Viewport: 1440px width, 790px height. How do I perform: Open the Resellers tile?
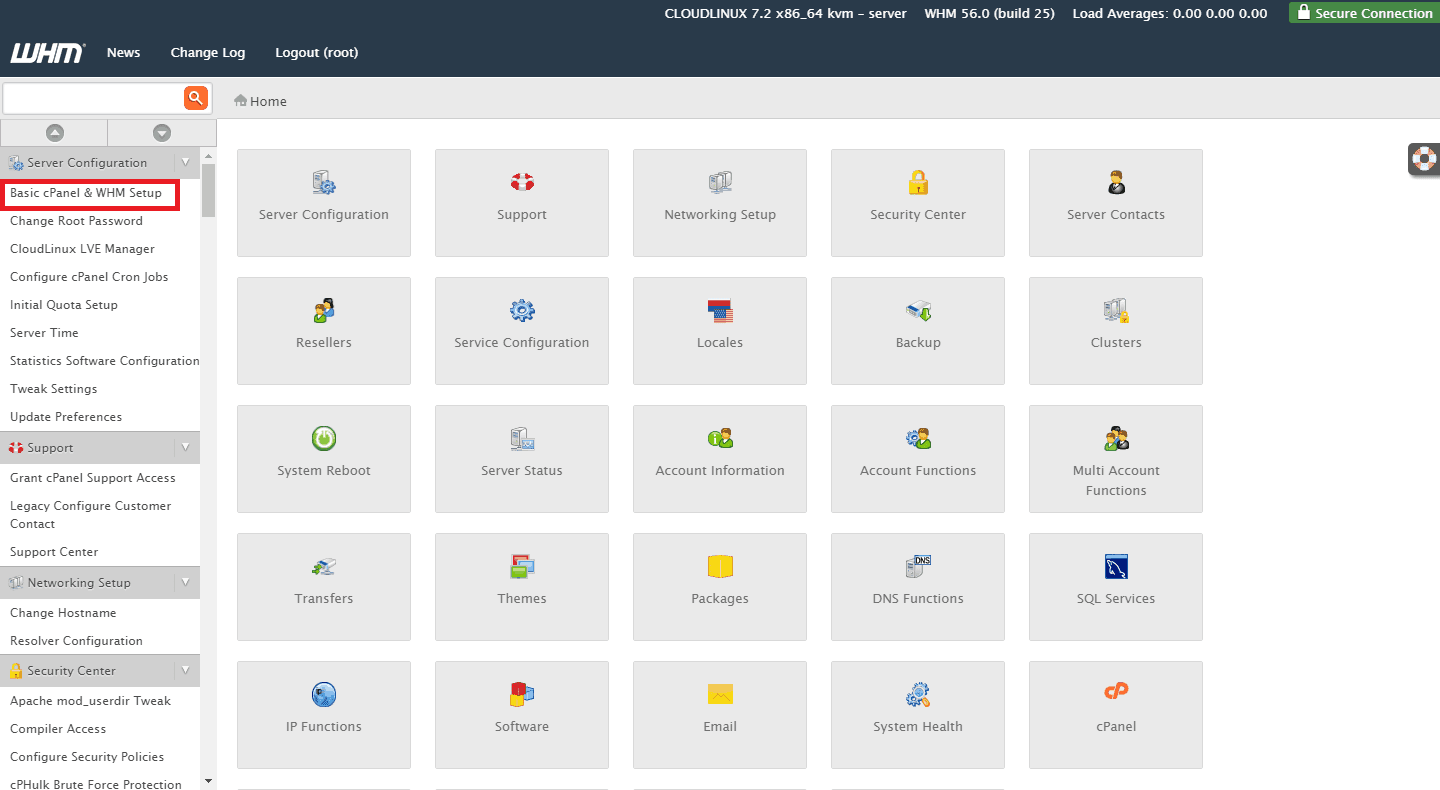pos(324,331)
